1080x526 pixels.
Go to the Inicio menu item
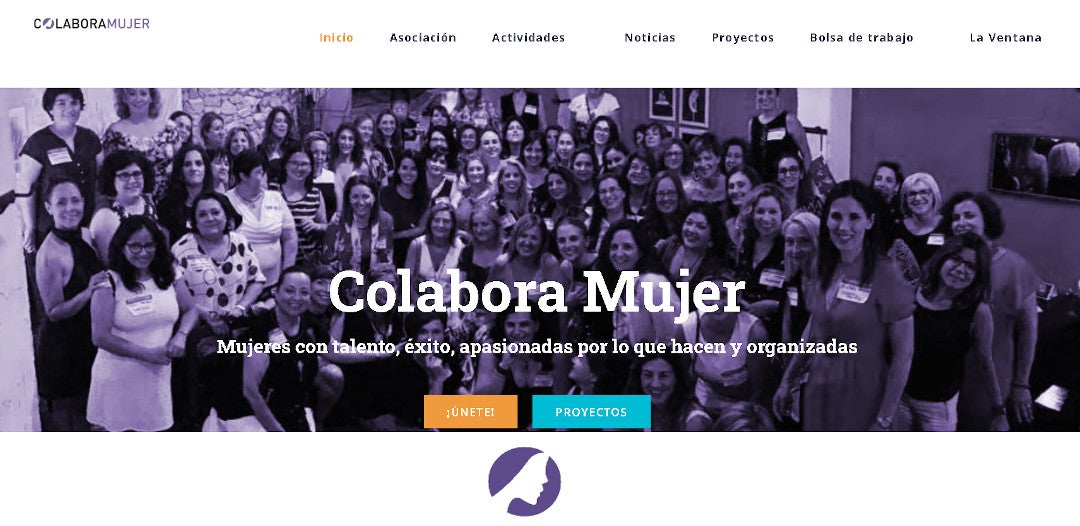336,38
